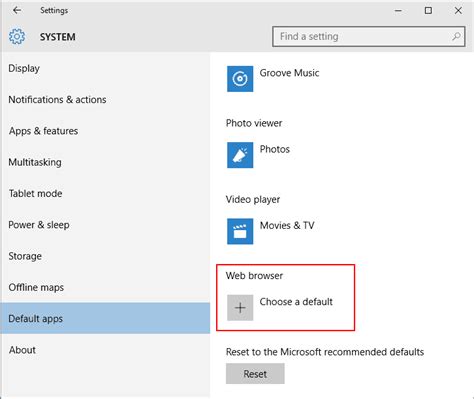Click the Groove Music label

pos(289,73)
